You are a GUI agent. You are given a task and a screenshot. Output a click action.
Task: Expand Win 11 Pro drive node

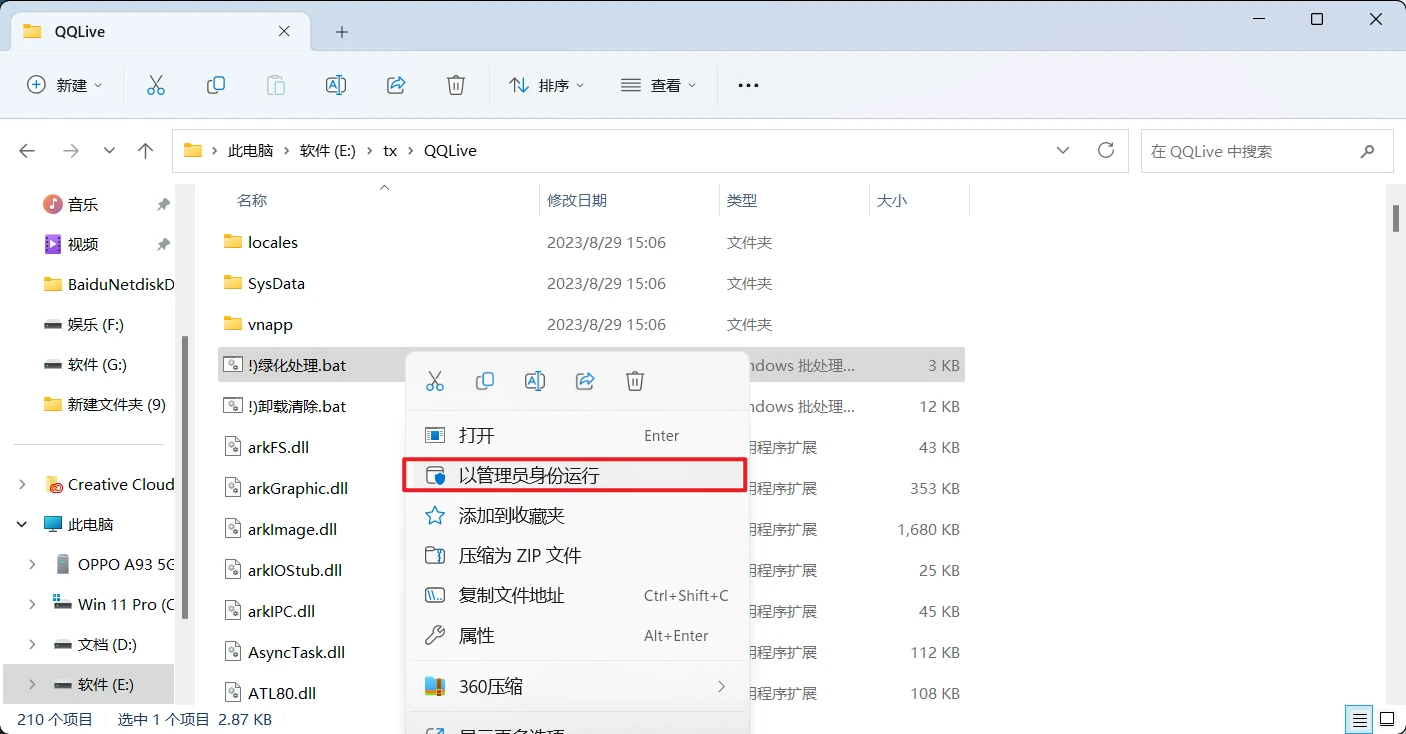pyautogui.click(x=33, y=605)
